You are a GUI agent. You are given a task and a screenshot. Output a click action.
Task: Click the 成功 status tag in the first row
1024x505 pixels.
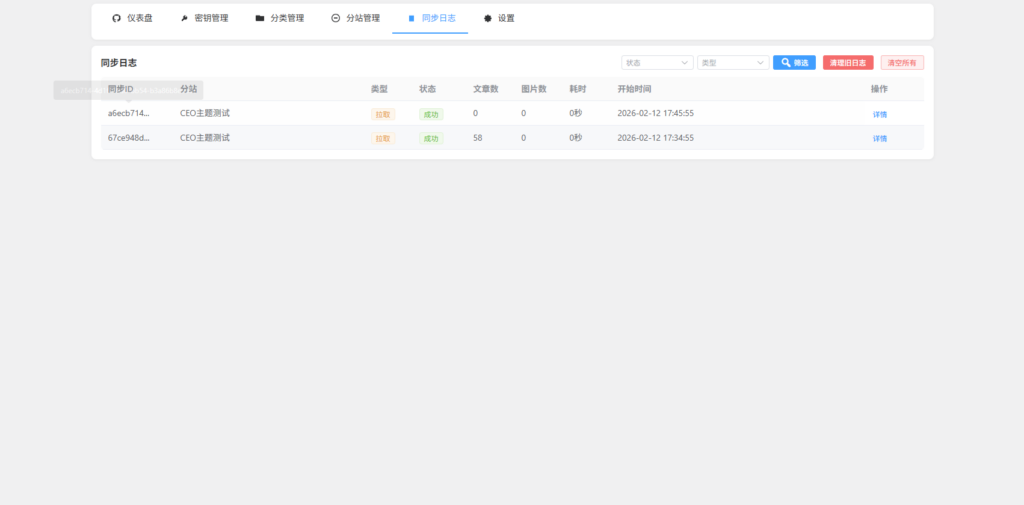[x=431, y=114]
